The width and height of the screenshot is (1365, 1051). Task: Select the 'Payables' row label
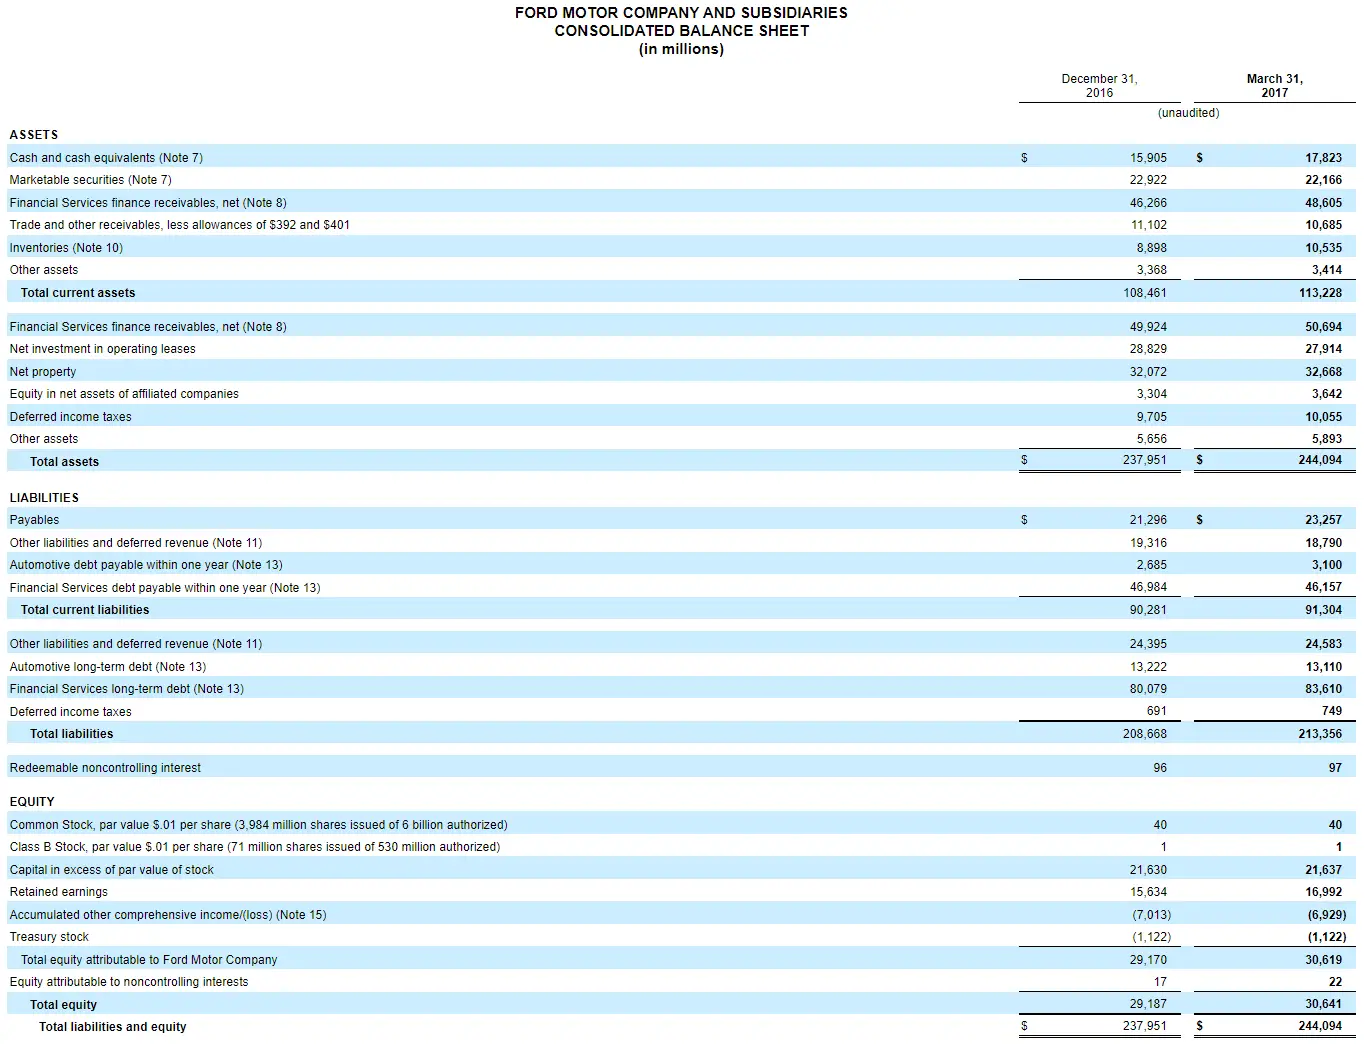tap(35, 520)
